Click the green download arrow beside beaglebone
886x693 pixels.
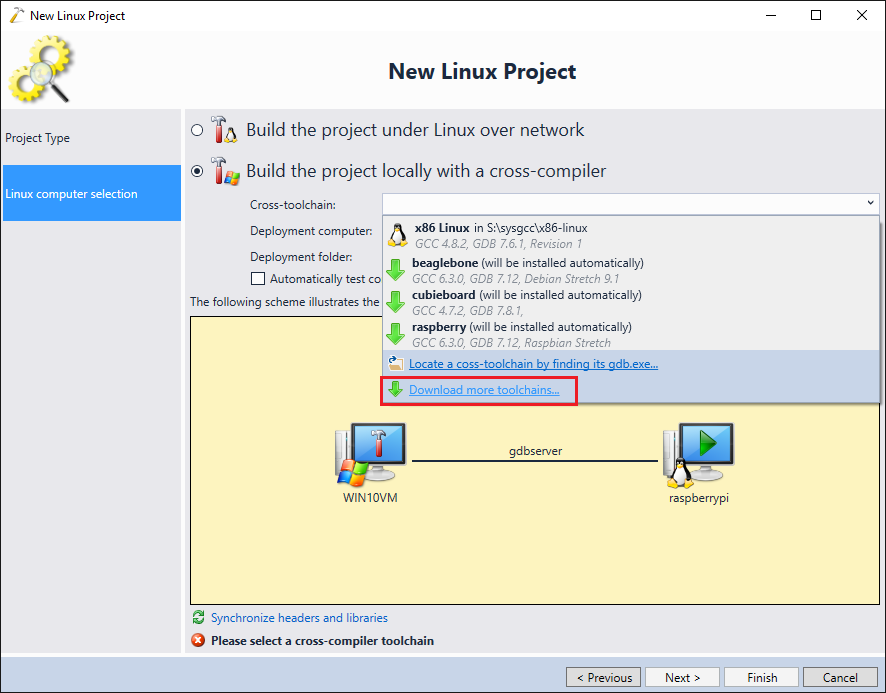pyautogui.click(x=396, y=270)
